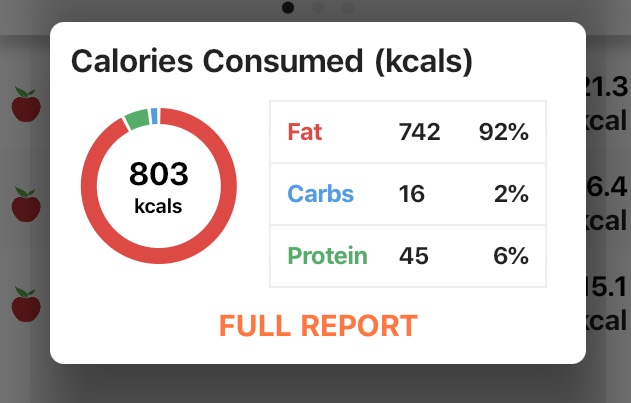Image resolution: width=631 pixels, height=403 pixels.
Task: Tap the green Protein segment of the donut chart
Action: pyautogui.click(x=137, y=120)
